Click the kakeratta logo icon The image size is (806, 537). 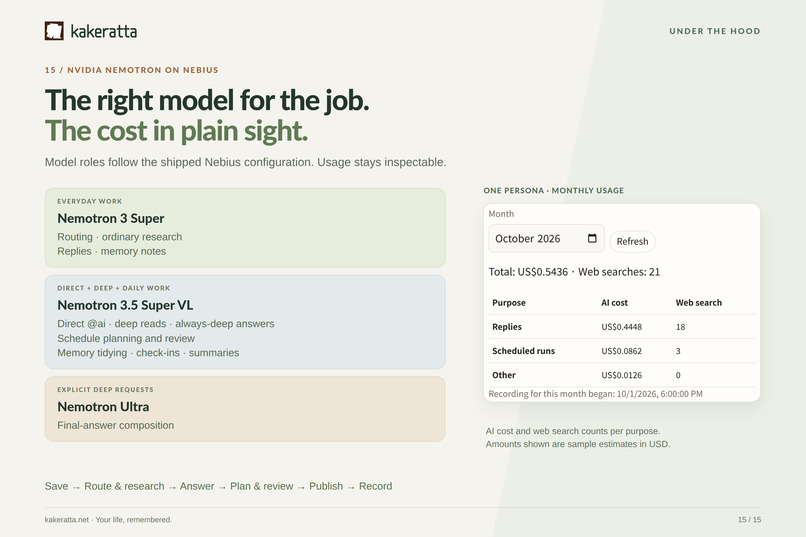(54, 31)
